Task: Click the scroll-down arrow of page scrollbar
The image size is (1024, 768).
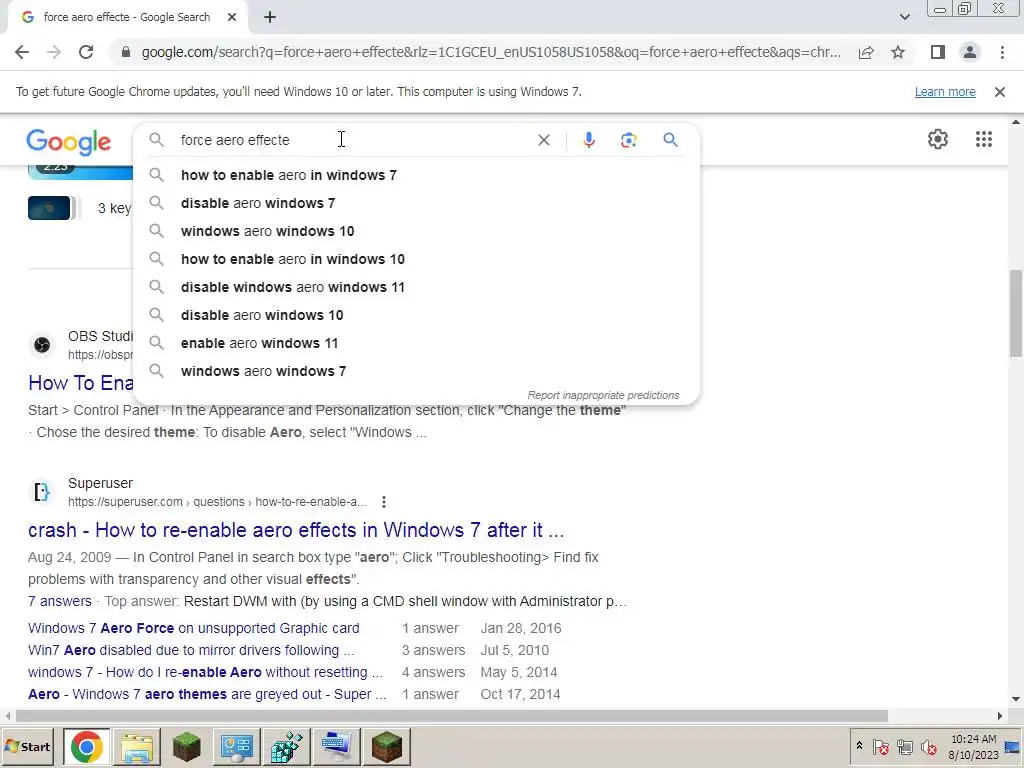Action: point(1016,700)
